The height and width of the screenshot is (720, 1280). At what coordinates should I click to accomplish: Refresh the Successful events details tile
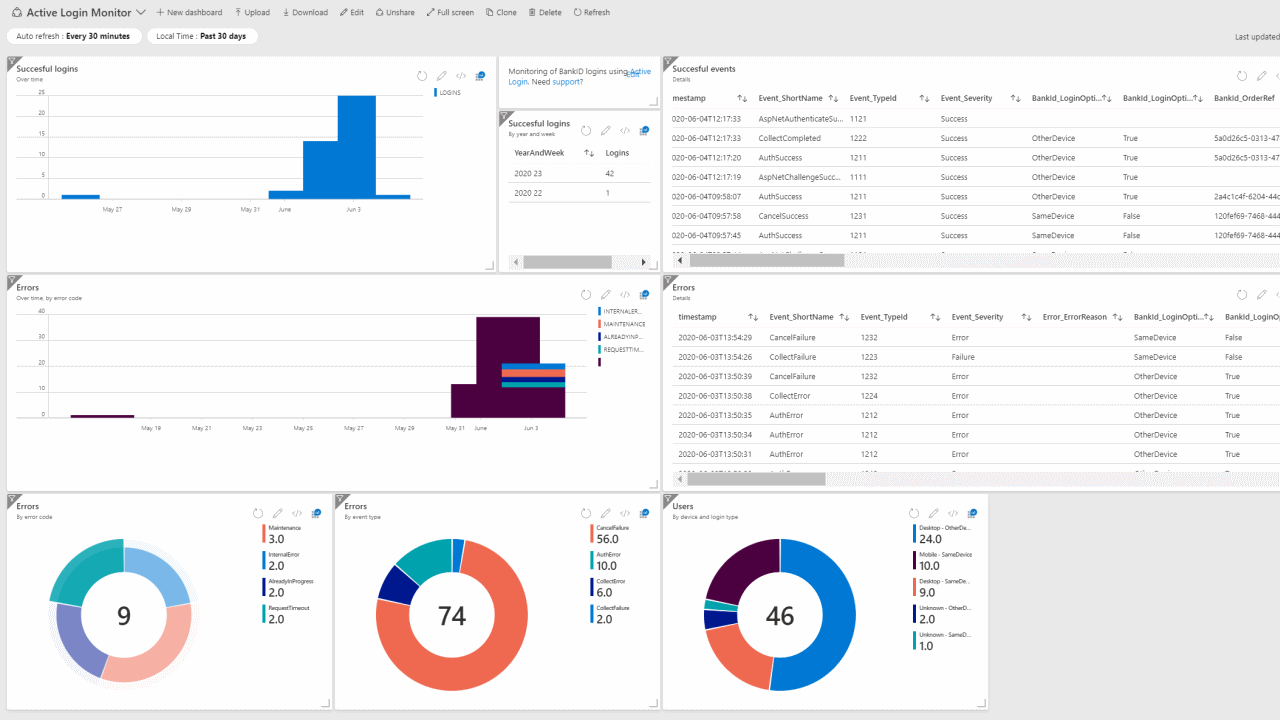click(x=1242, y=76)
